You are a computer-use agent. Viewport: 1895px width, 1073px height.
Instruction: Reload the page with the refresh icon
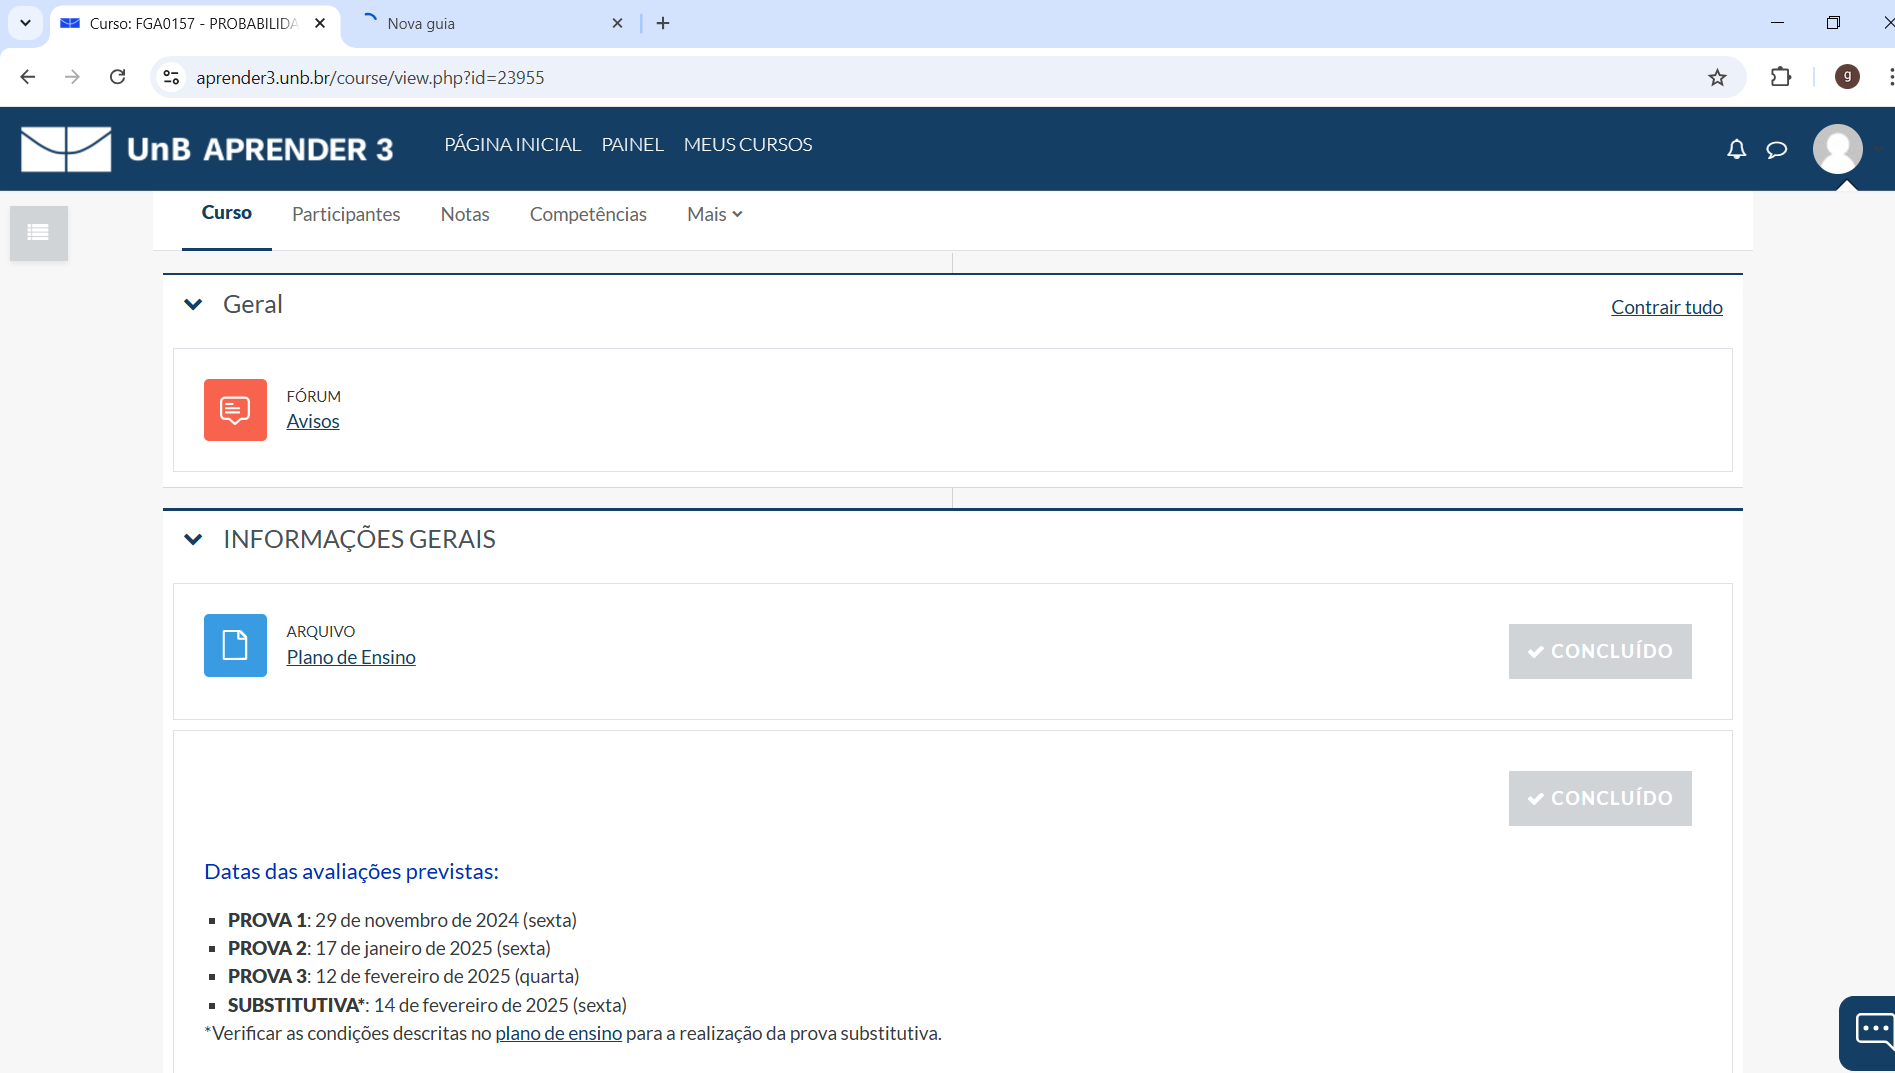(118, 77)
